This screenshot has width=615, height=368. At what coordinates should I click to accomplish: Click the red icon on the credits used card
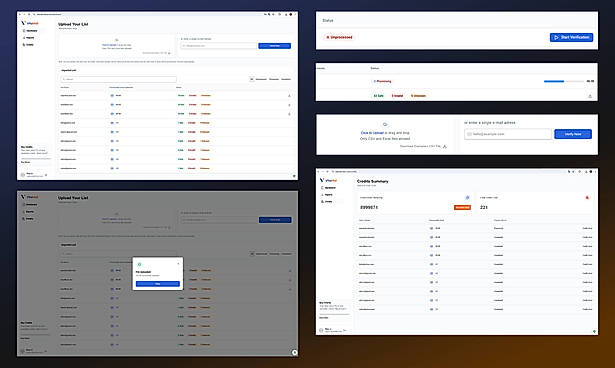coord(587,198)
